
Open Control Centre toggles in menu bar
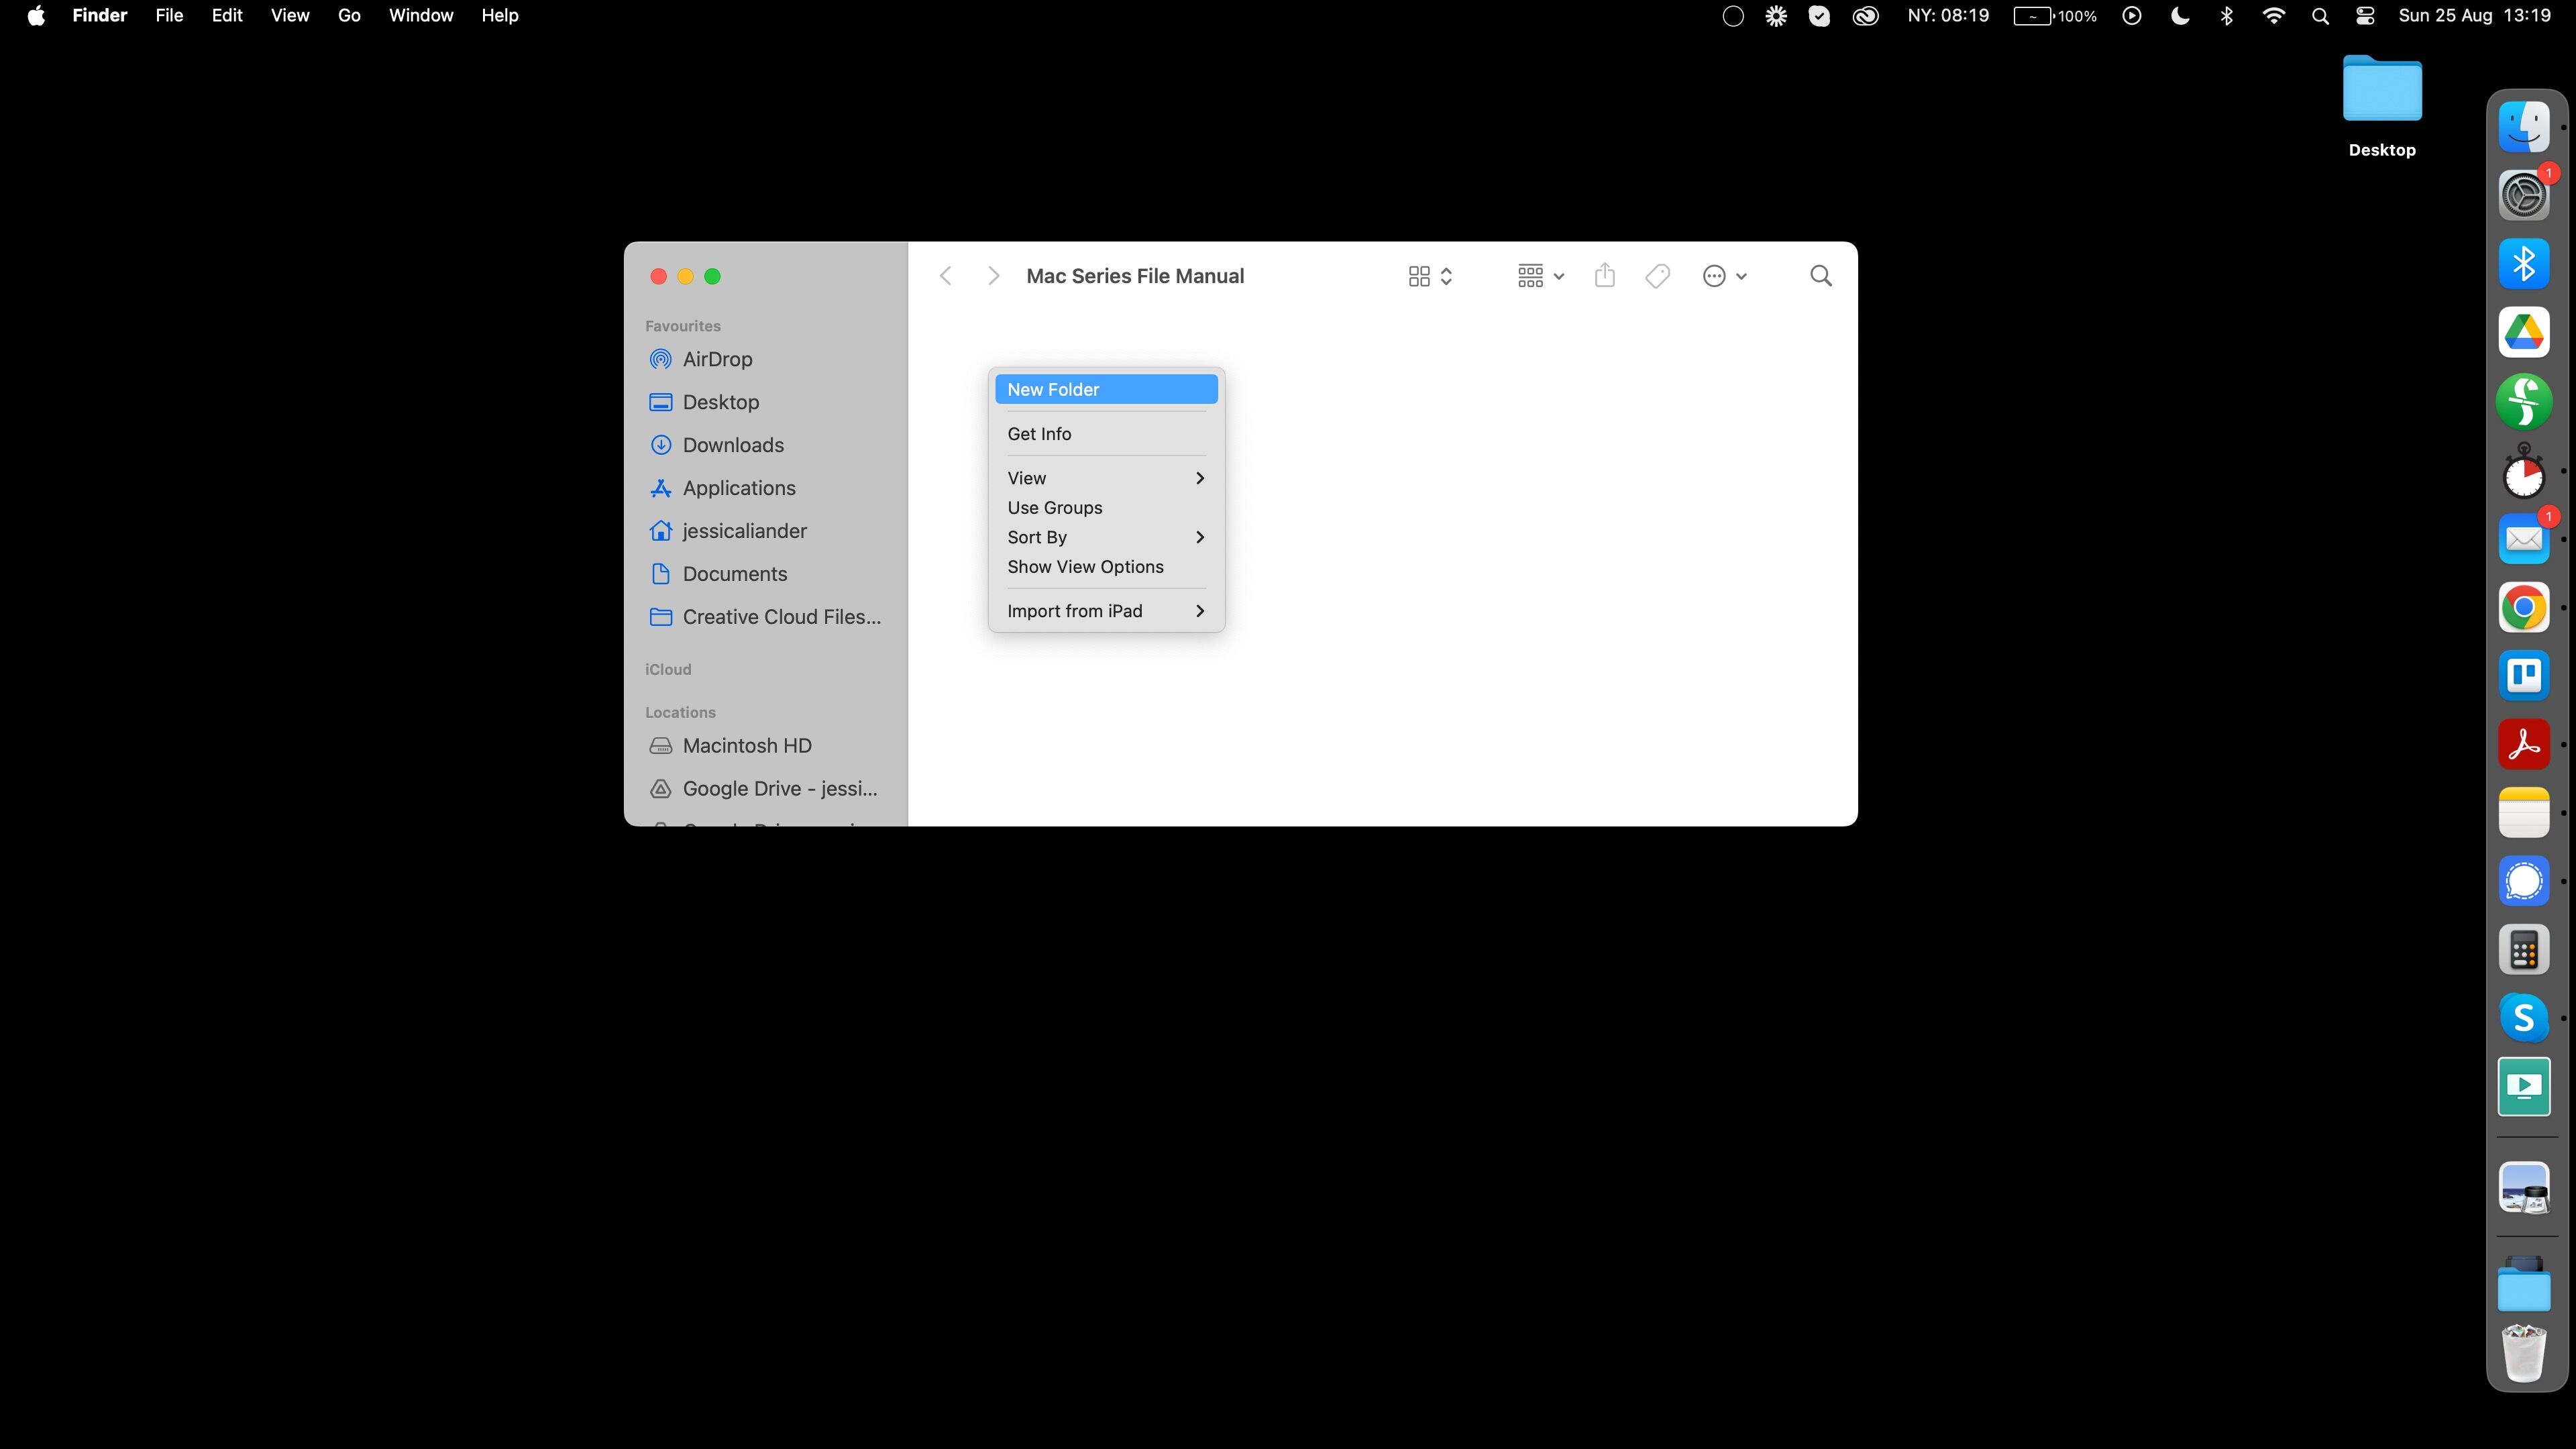click(x=2365, y=16)
